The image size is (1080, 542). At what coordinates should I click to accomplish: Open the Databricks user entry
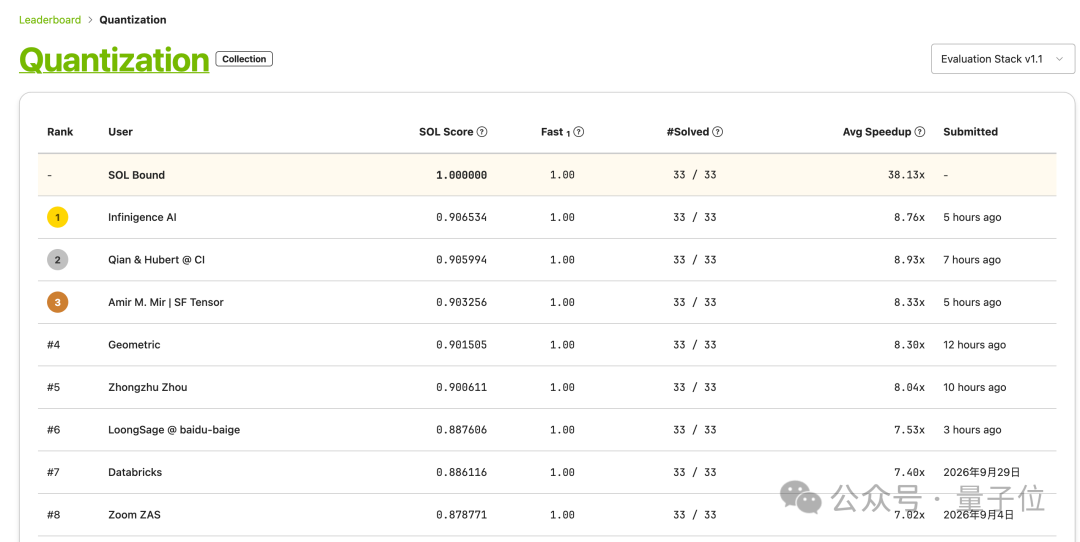click(135, 472)
